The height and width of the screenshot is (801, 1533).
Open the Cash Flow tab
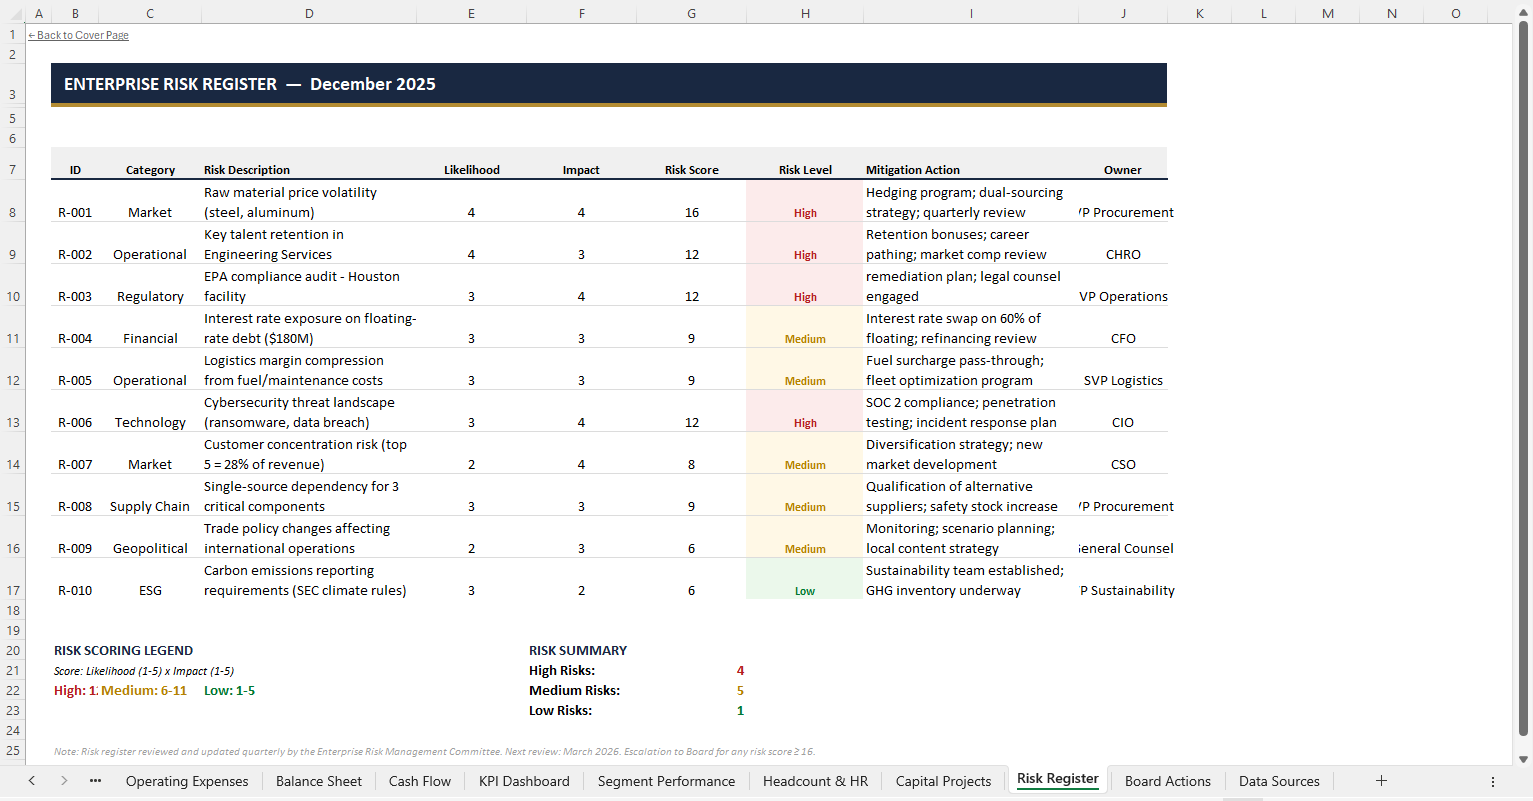pyautogui.click(x=419, y=780)
